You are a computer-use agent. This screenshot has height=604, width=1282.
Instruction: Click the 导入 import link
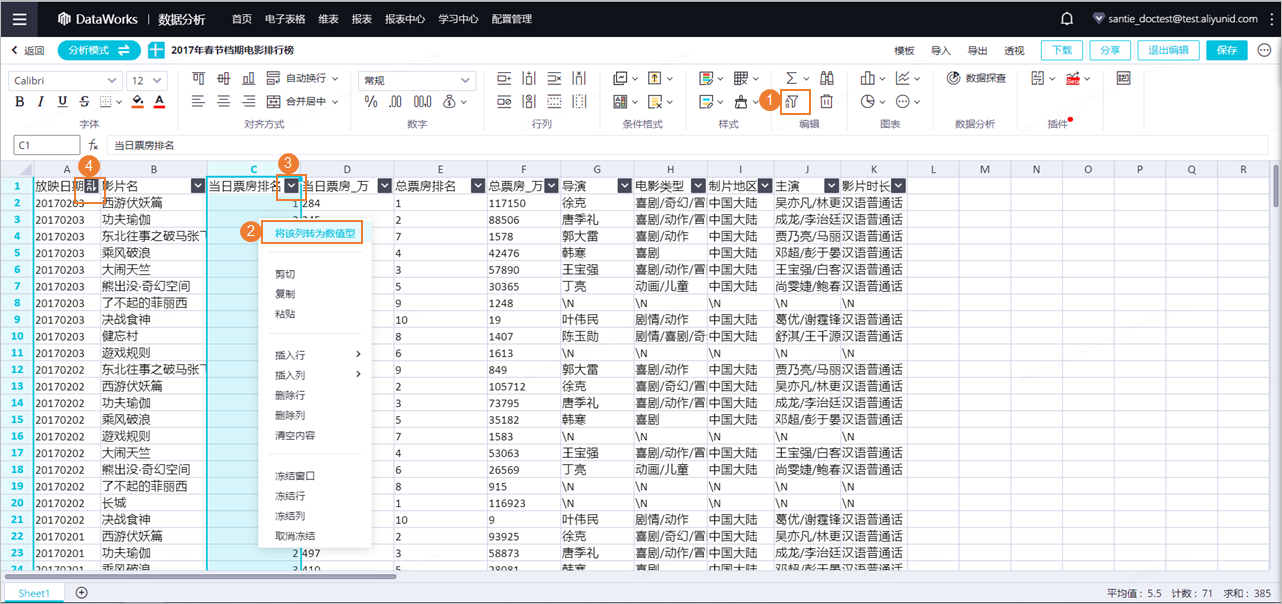point(941,50)
